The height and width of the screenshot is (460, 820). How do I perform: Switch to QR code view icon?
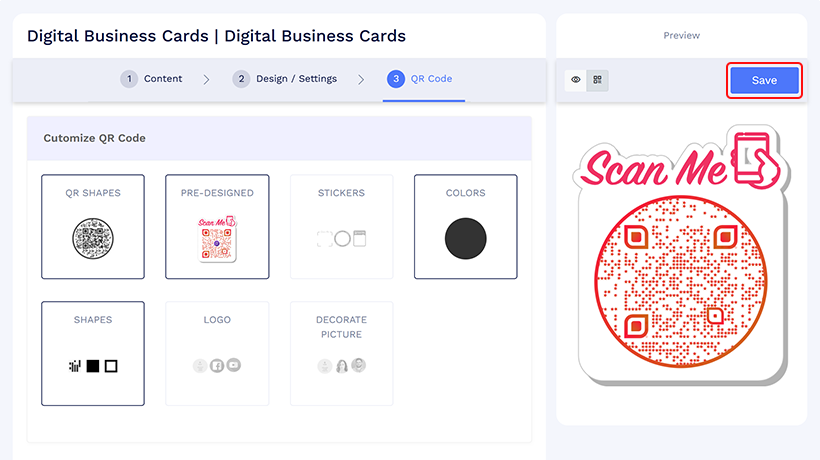point(597,80)
